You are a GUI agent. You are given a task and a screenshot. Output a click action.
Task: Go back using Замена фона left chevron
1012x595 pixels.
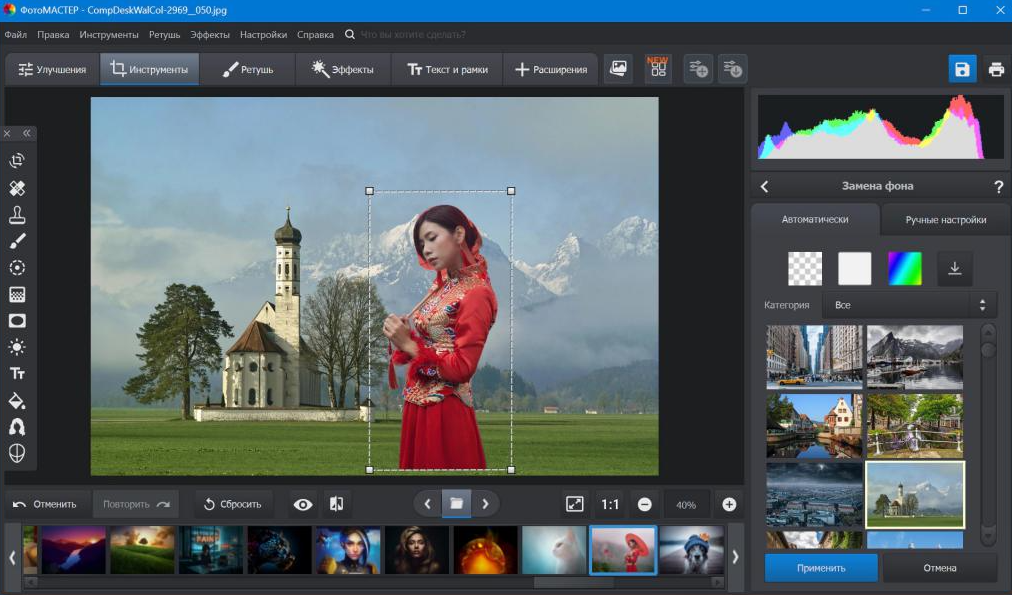pos(765,187)
